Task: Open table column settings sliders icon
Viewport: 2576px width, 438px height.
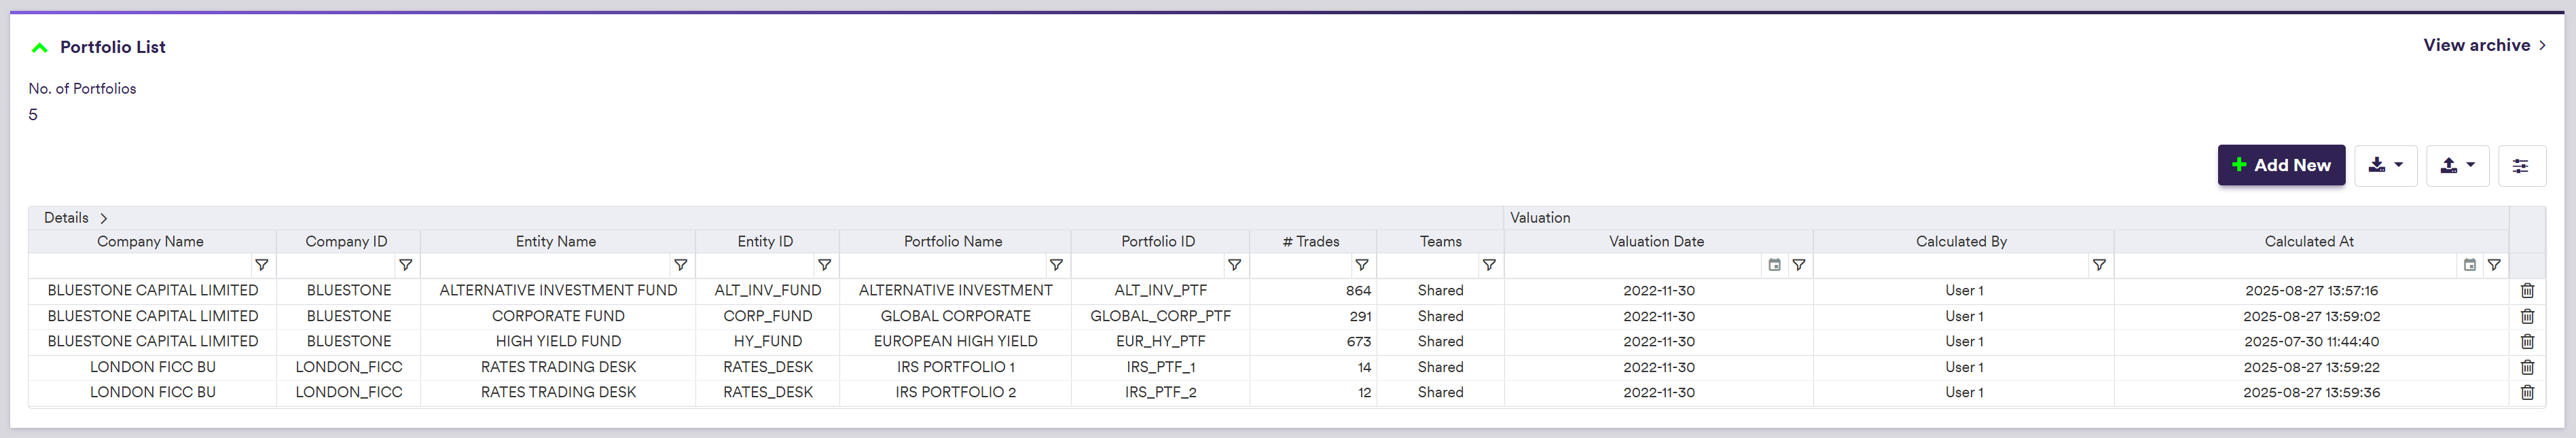Action: (x=2520, y=166)
